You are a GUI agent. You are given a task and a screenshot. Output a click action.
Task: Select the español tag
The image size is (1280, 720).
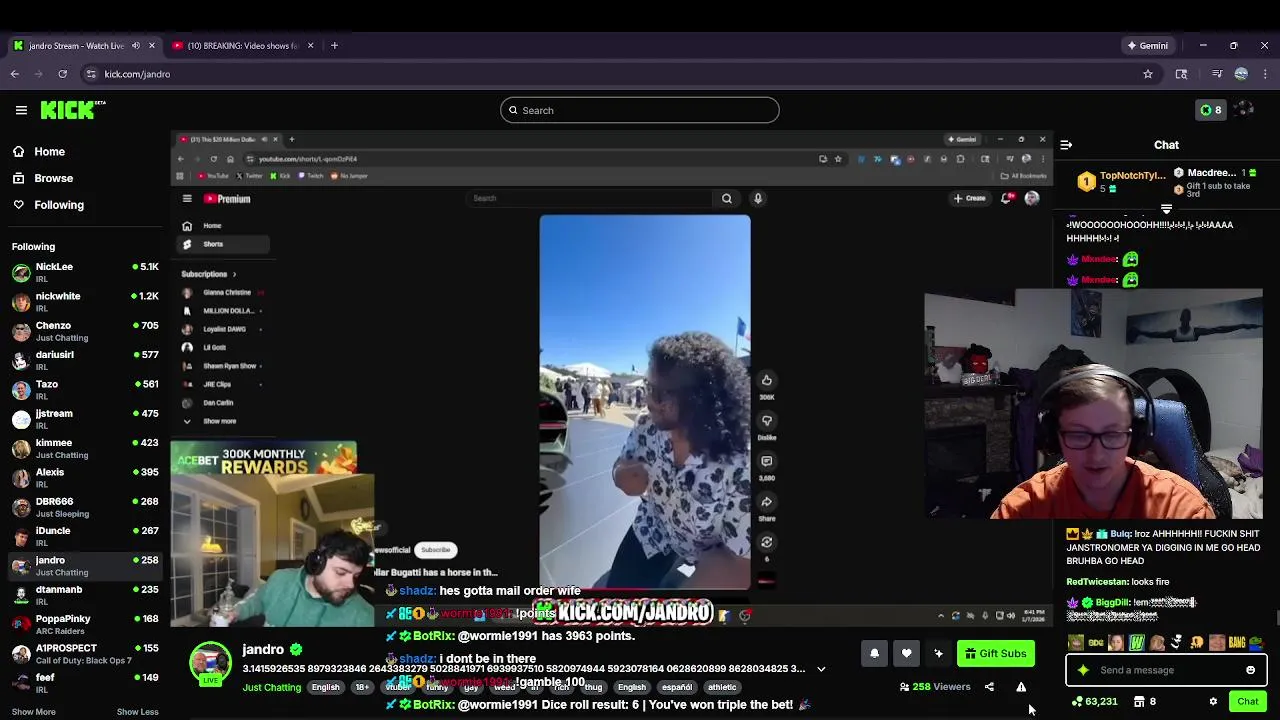pyautogui.click(x=677, y=687)
